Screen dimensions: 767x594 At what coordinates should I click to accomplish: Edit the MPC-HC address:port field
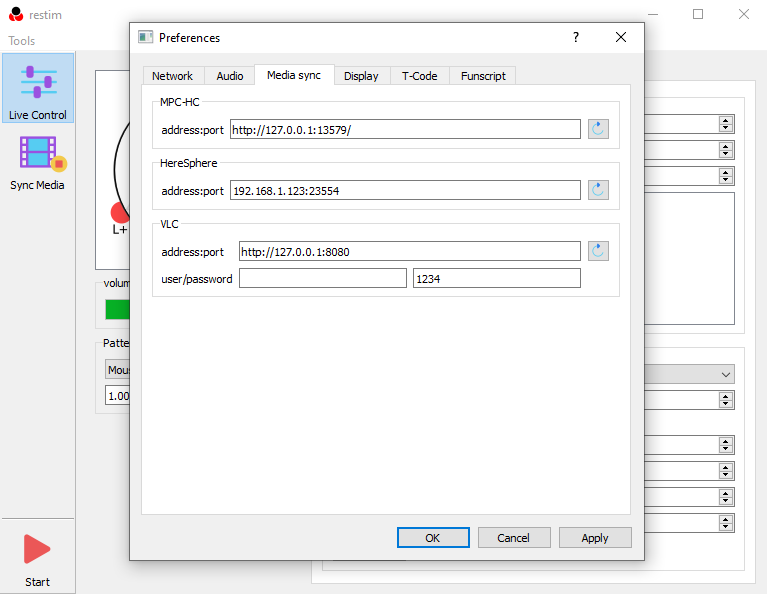pyautogui.click(x=404, y=129)
